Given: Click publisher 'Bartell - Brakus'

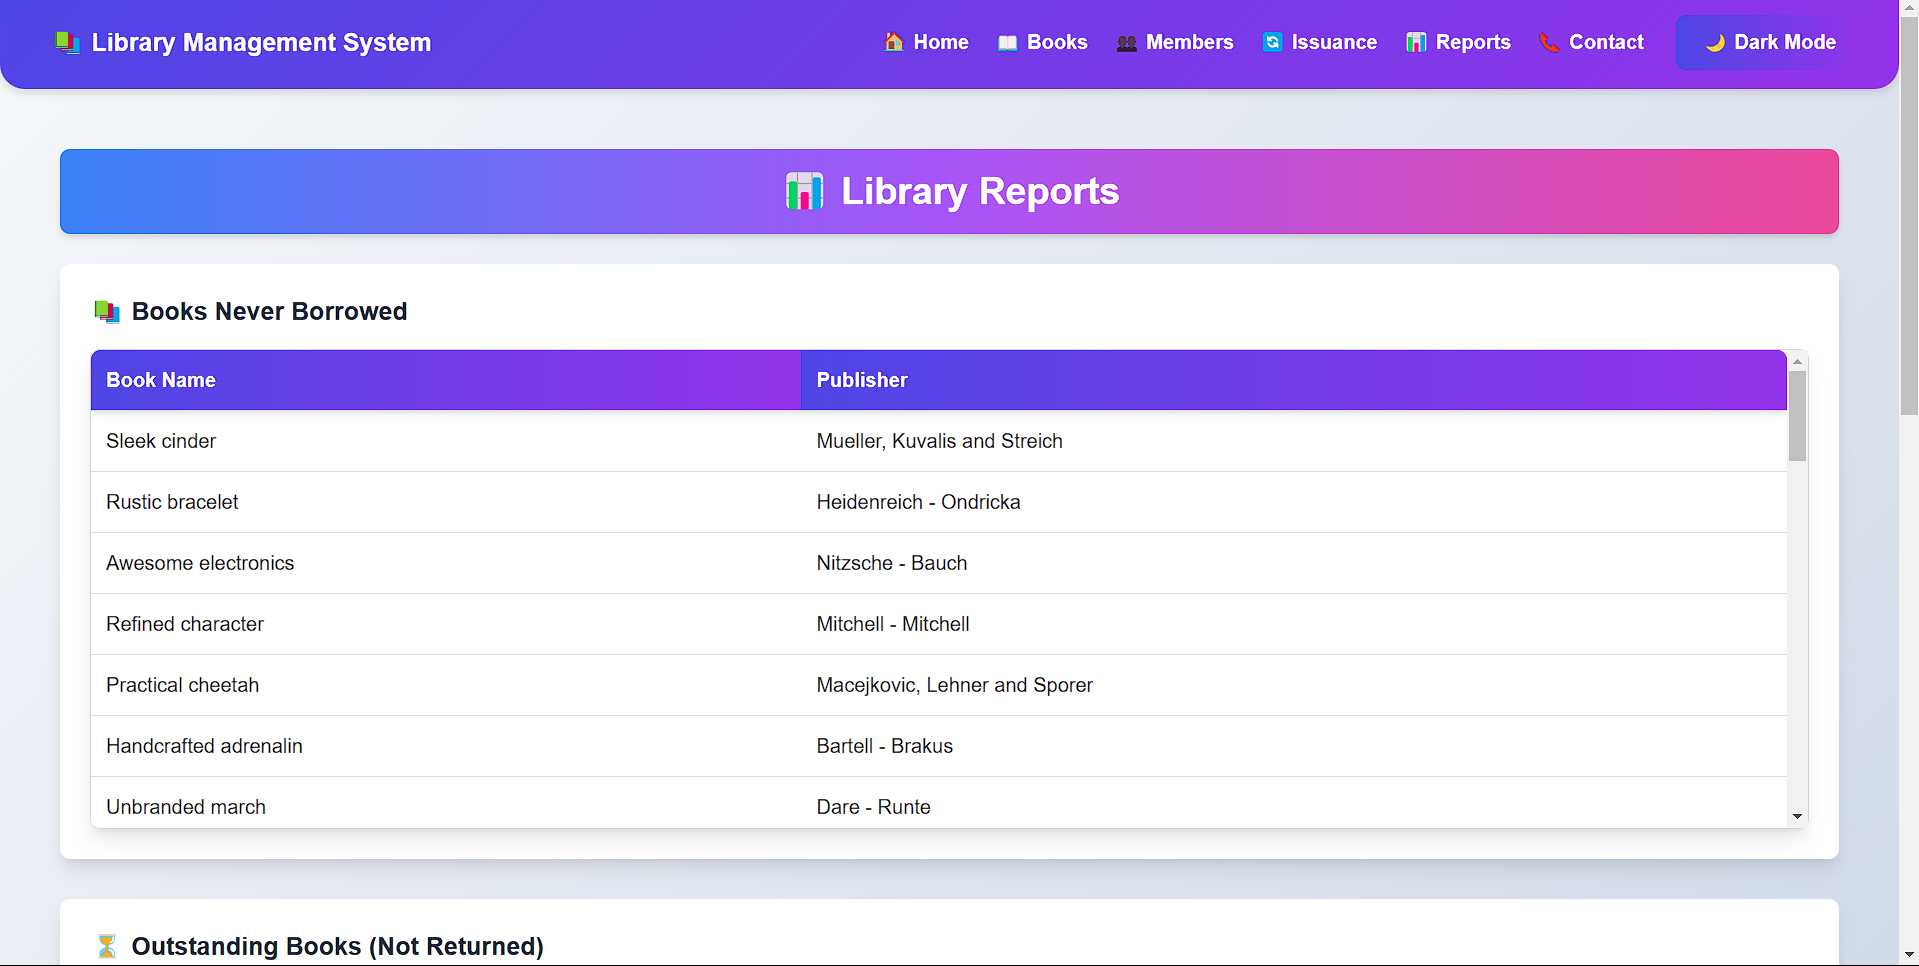Looking at the screenshot, I should (884, 746).
